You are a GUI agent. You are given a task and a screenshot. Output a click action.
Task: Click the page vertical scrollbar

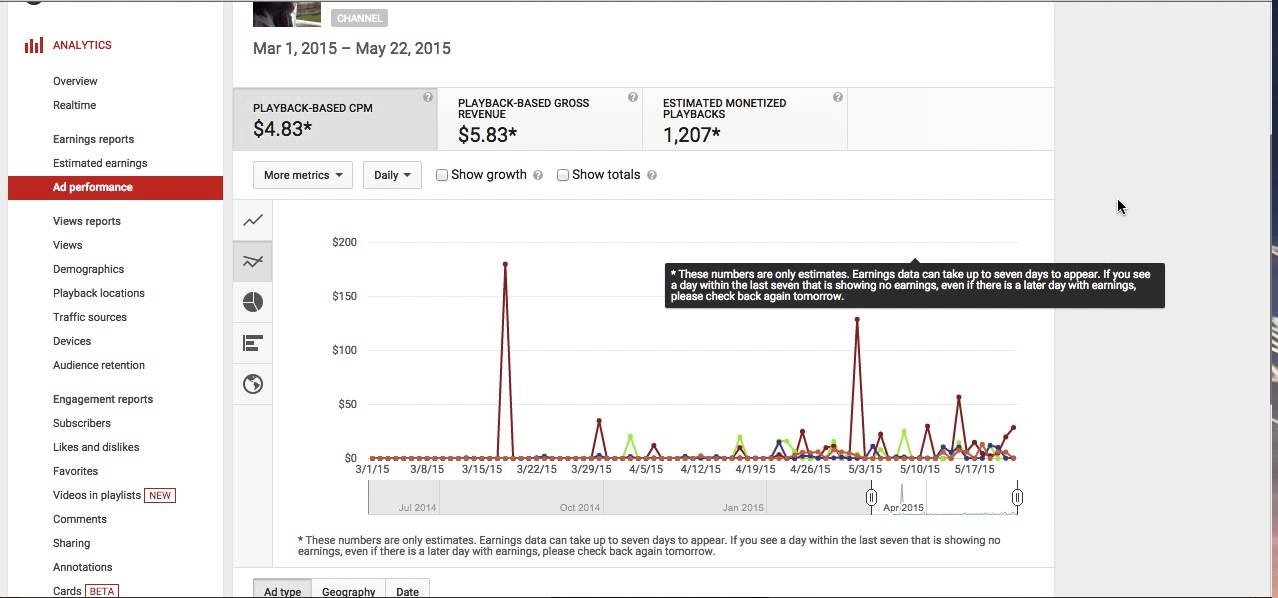(1271, 270)
